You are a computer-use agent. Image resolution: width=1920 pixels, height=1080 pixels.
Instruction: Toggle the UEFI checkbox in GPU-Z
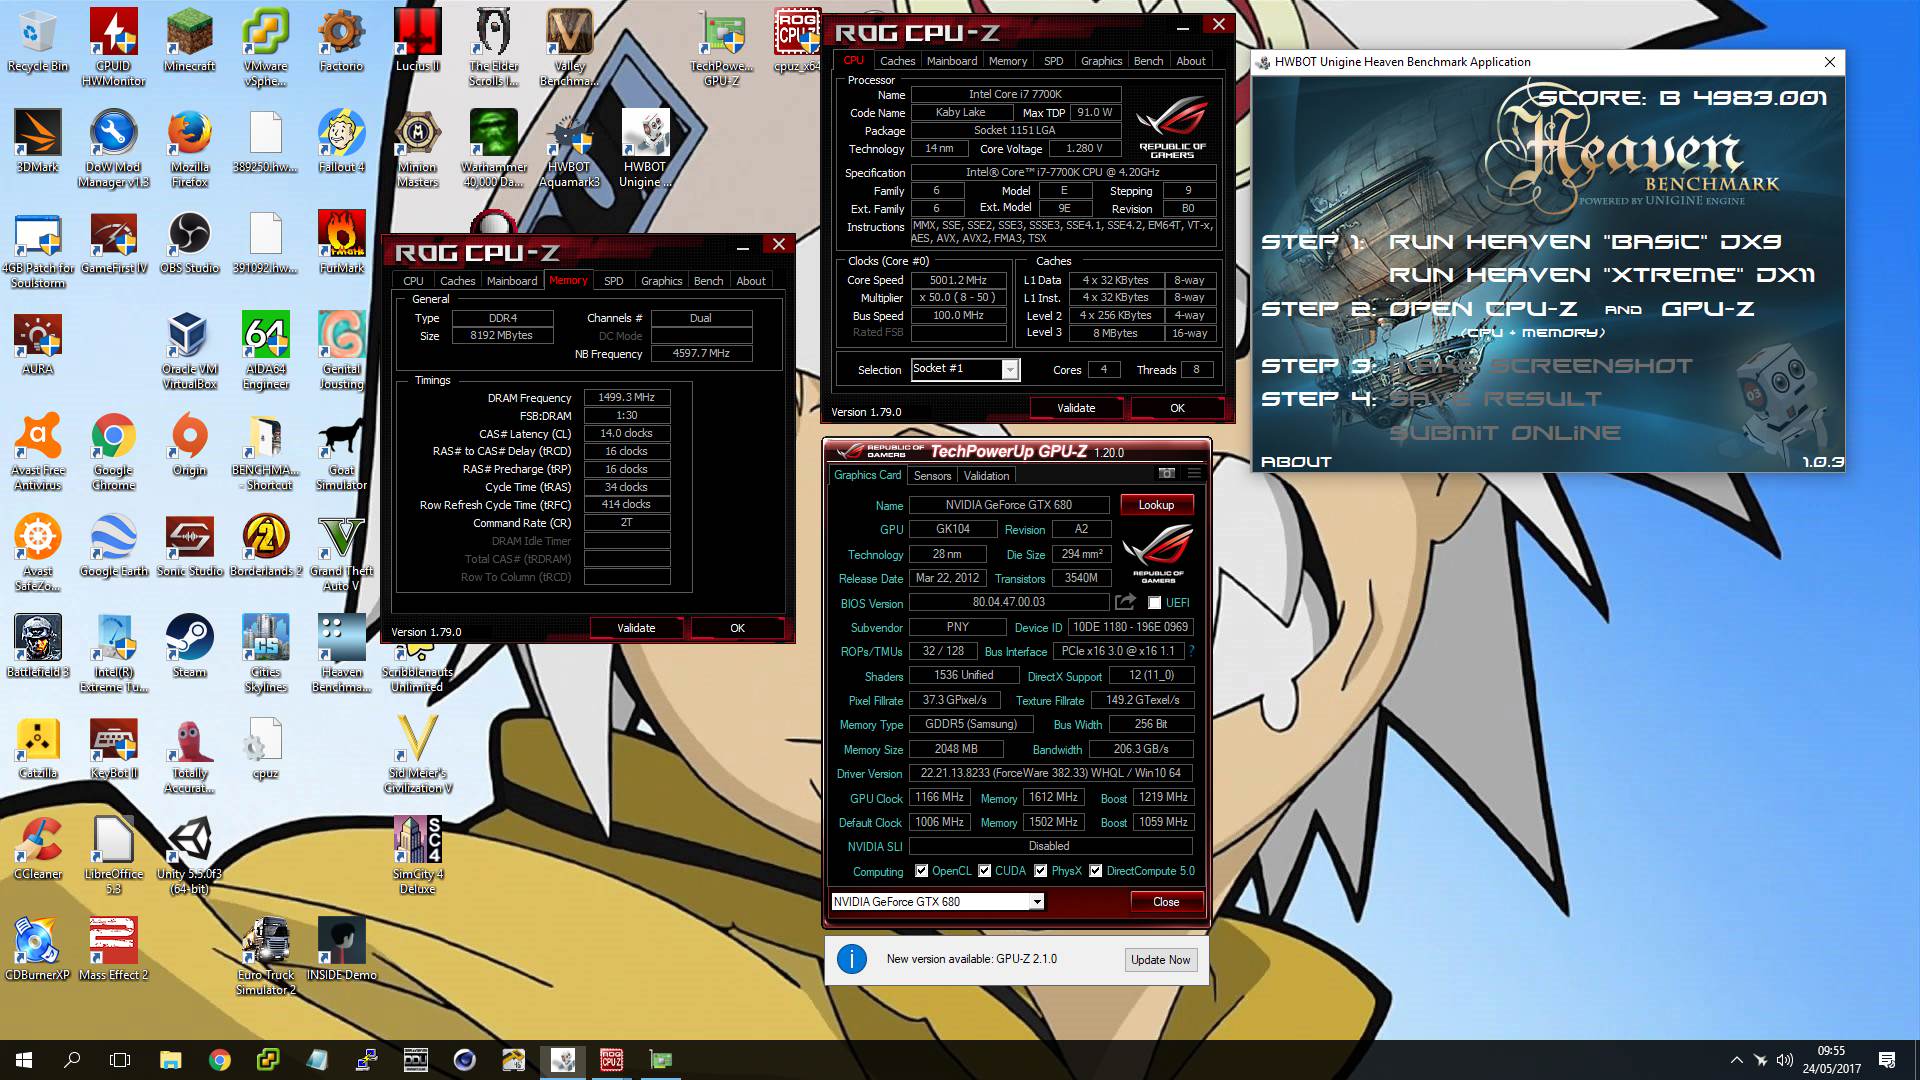click(1154, 603)
